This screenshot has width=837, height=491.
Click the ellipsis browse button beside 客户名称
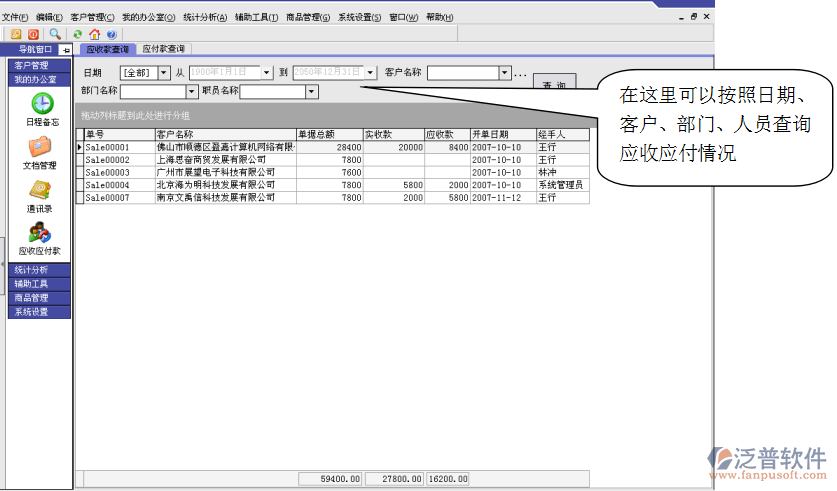(x=520, y=75)
